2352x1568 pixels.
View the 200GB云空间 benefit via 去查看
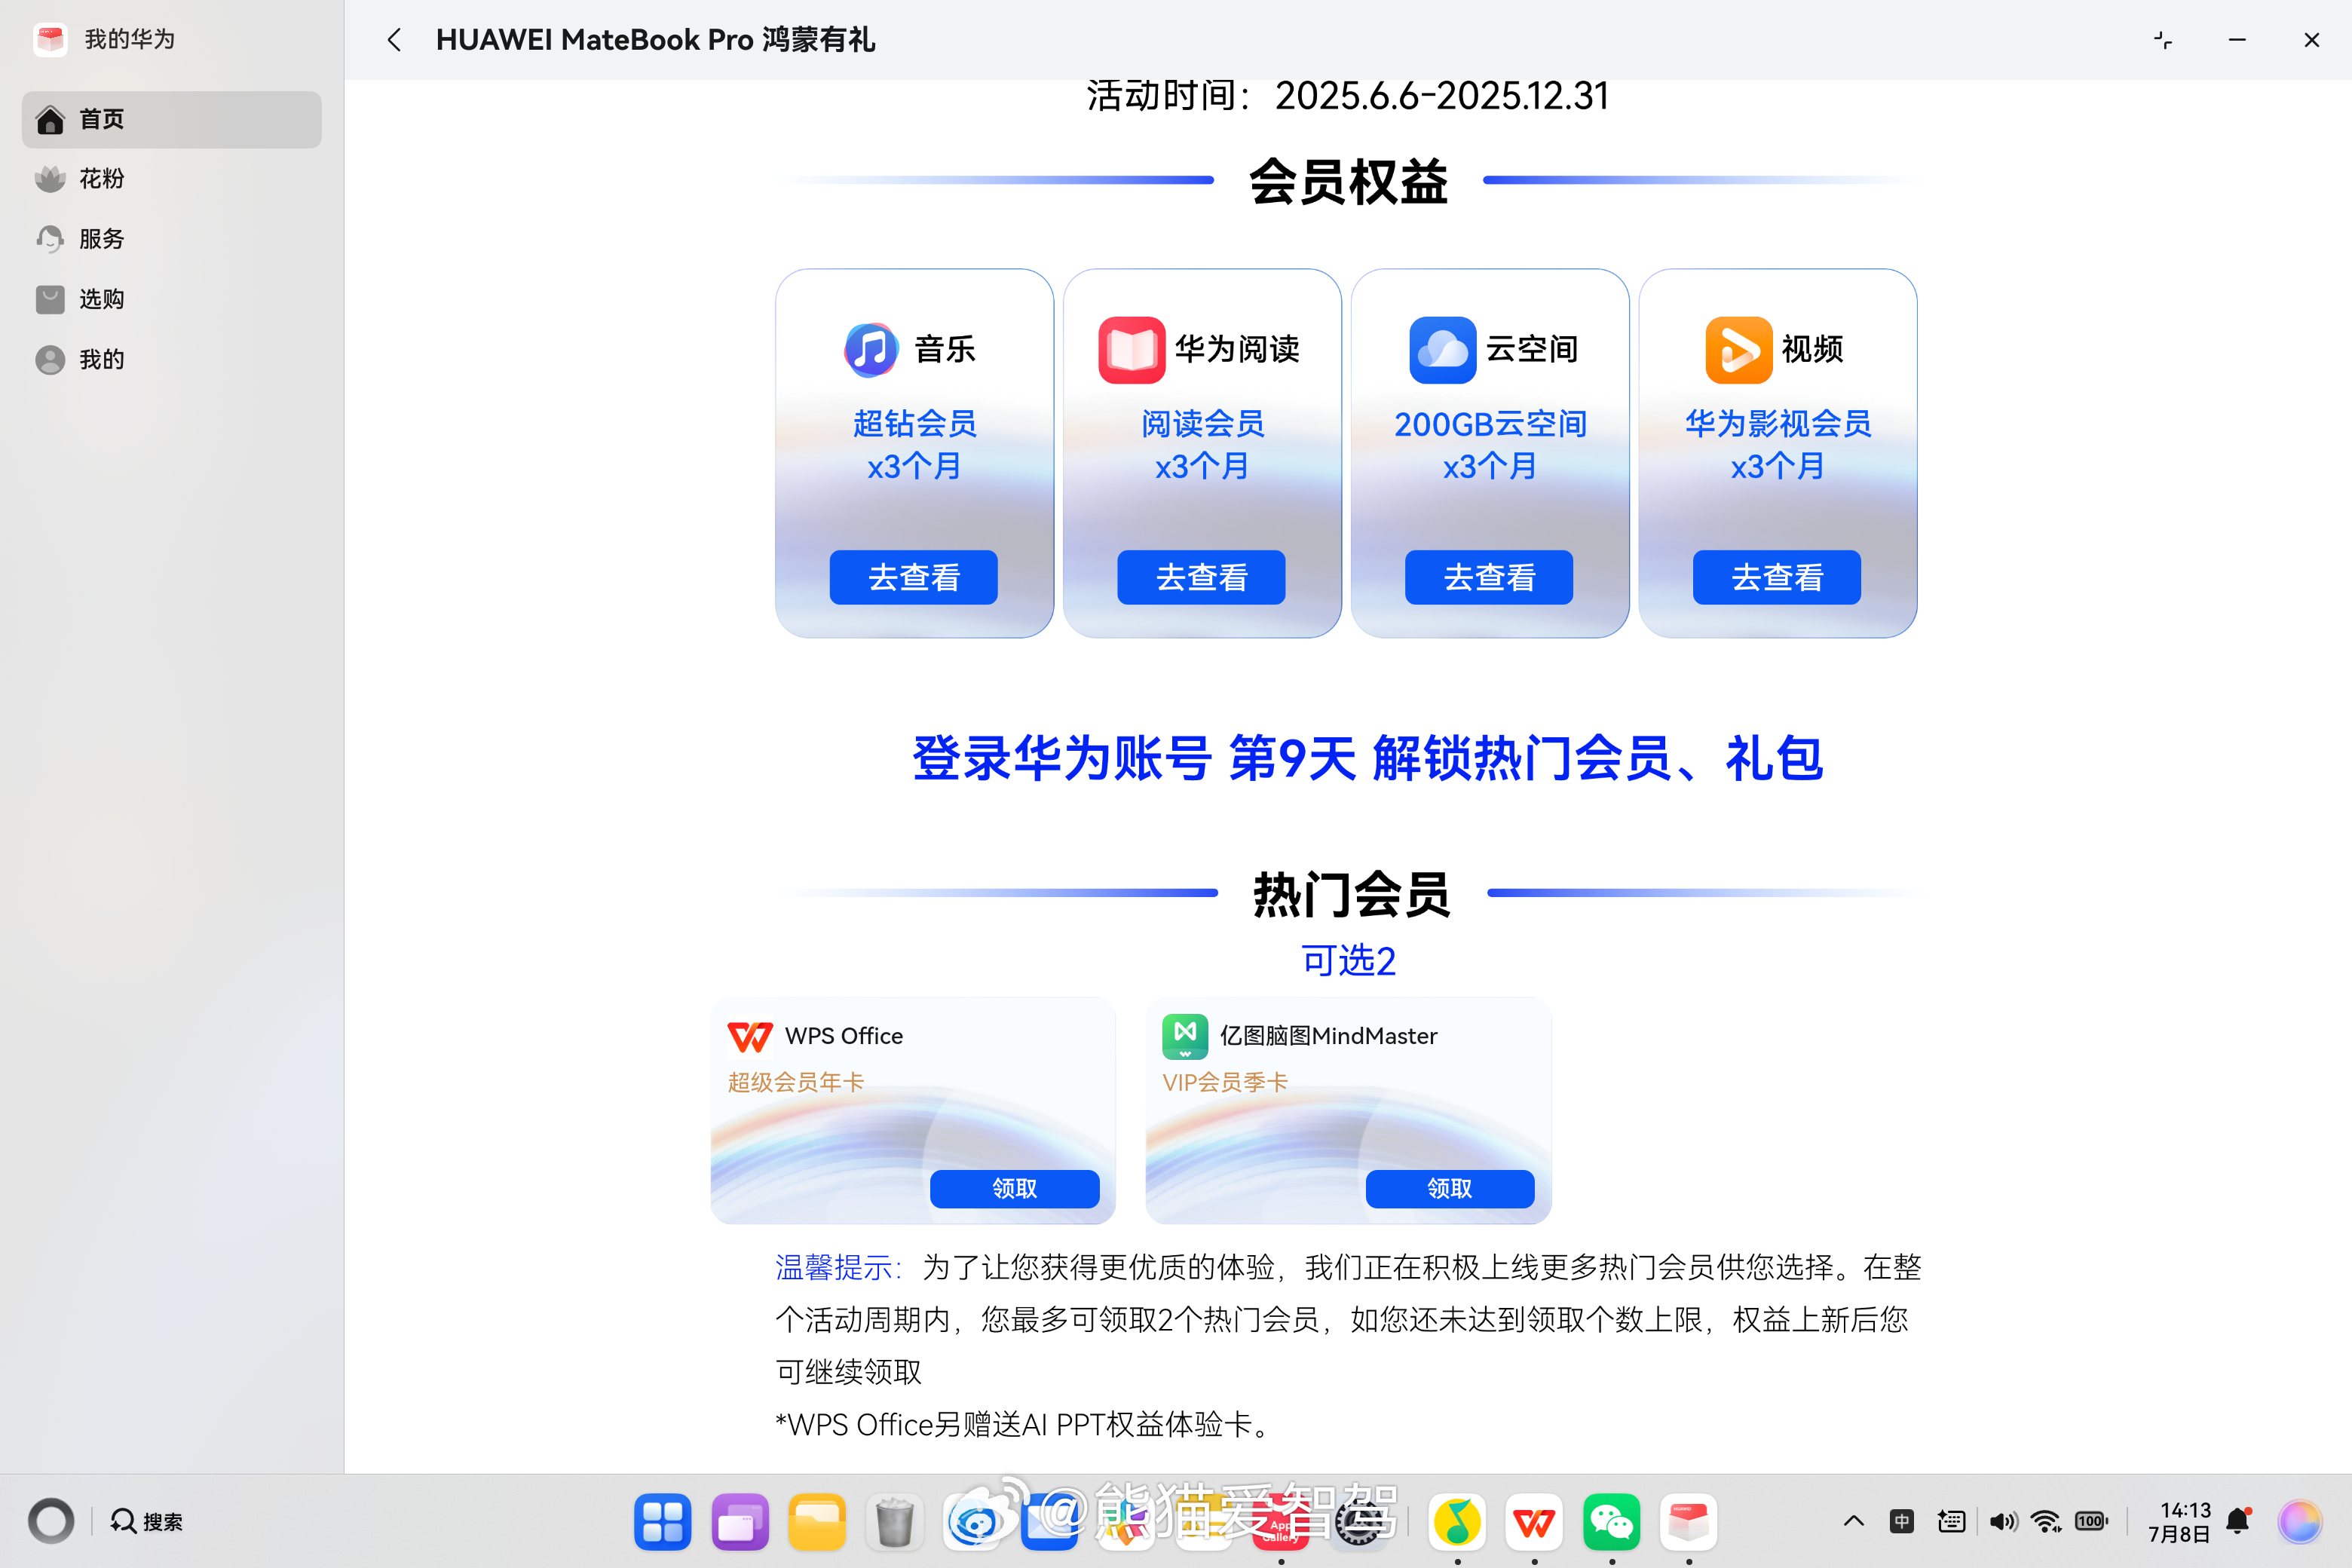[x=1489, y=577]
